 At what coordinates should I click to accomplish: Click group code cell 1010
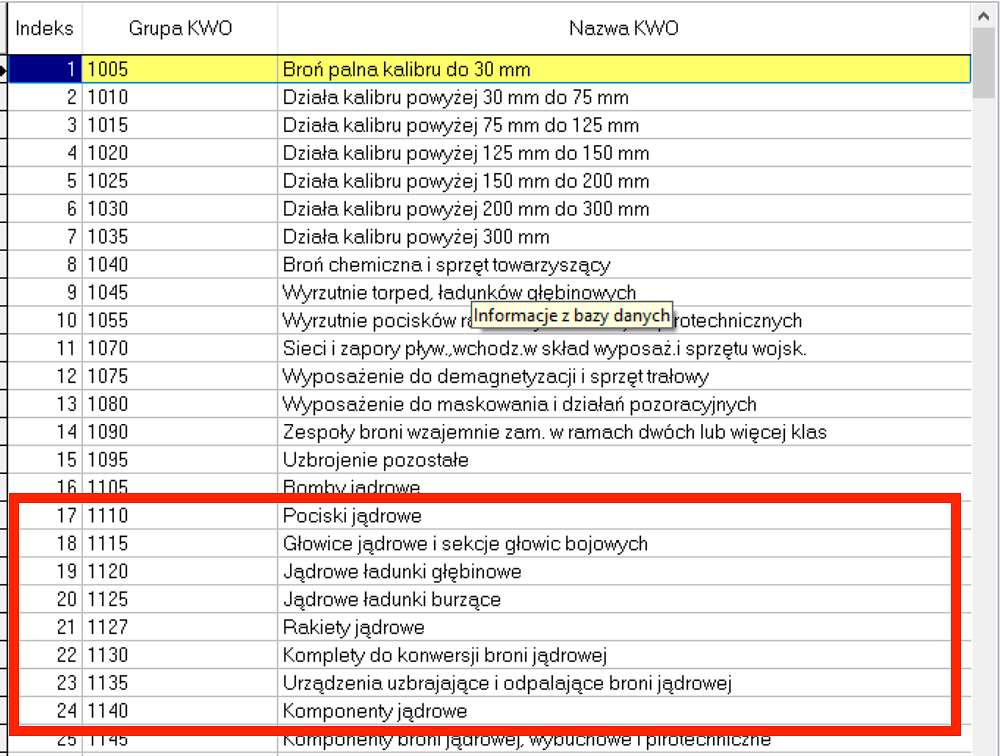point(180,97)
